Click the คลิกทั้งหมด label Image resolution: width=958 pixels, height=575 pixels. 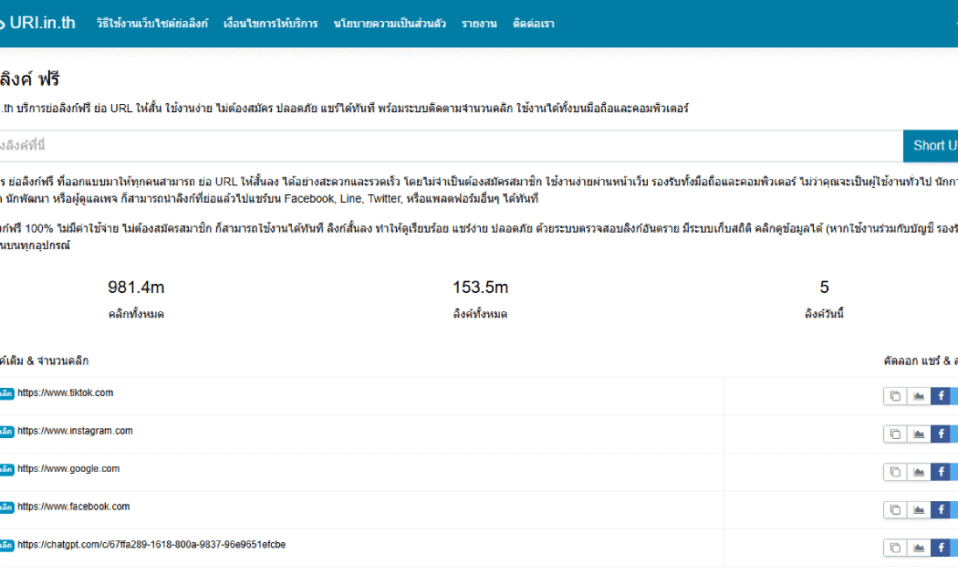coord(136,314)
